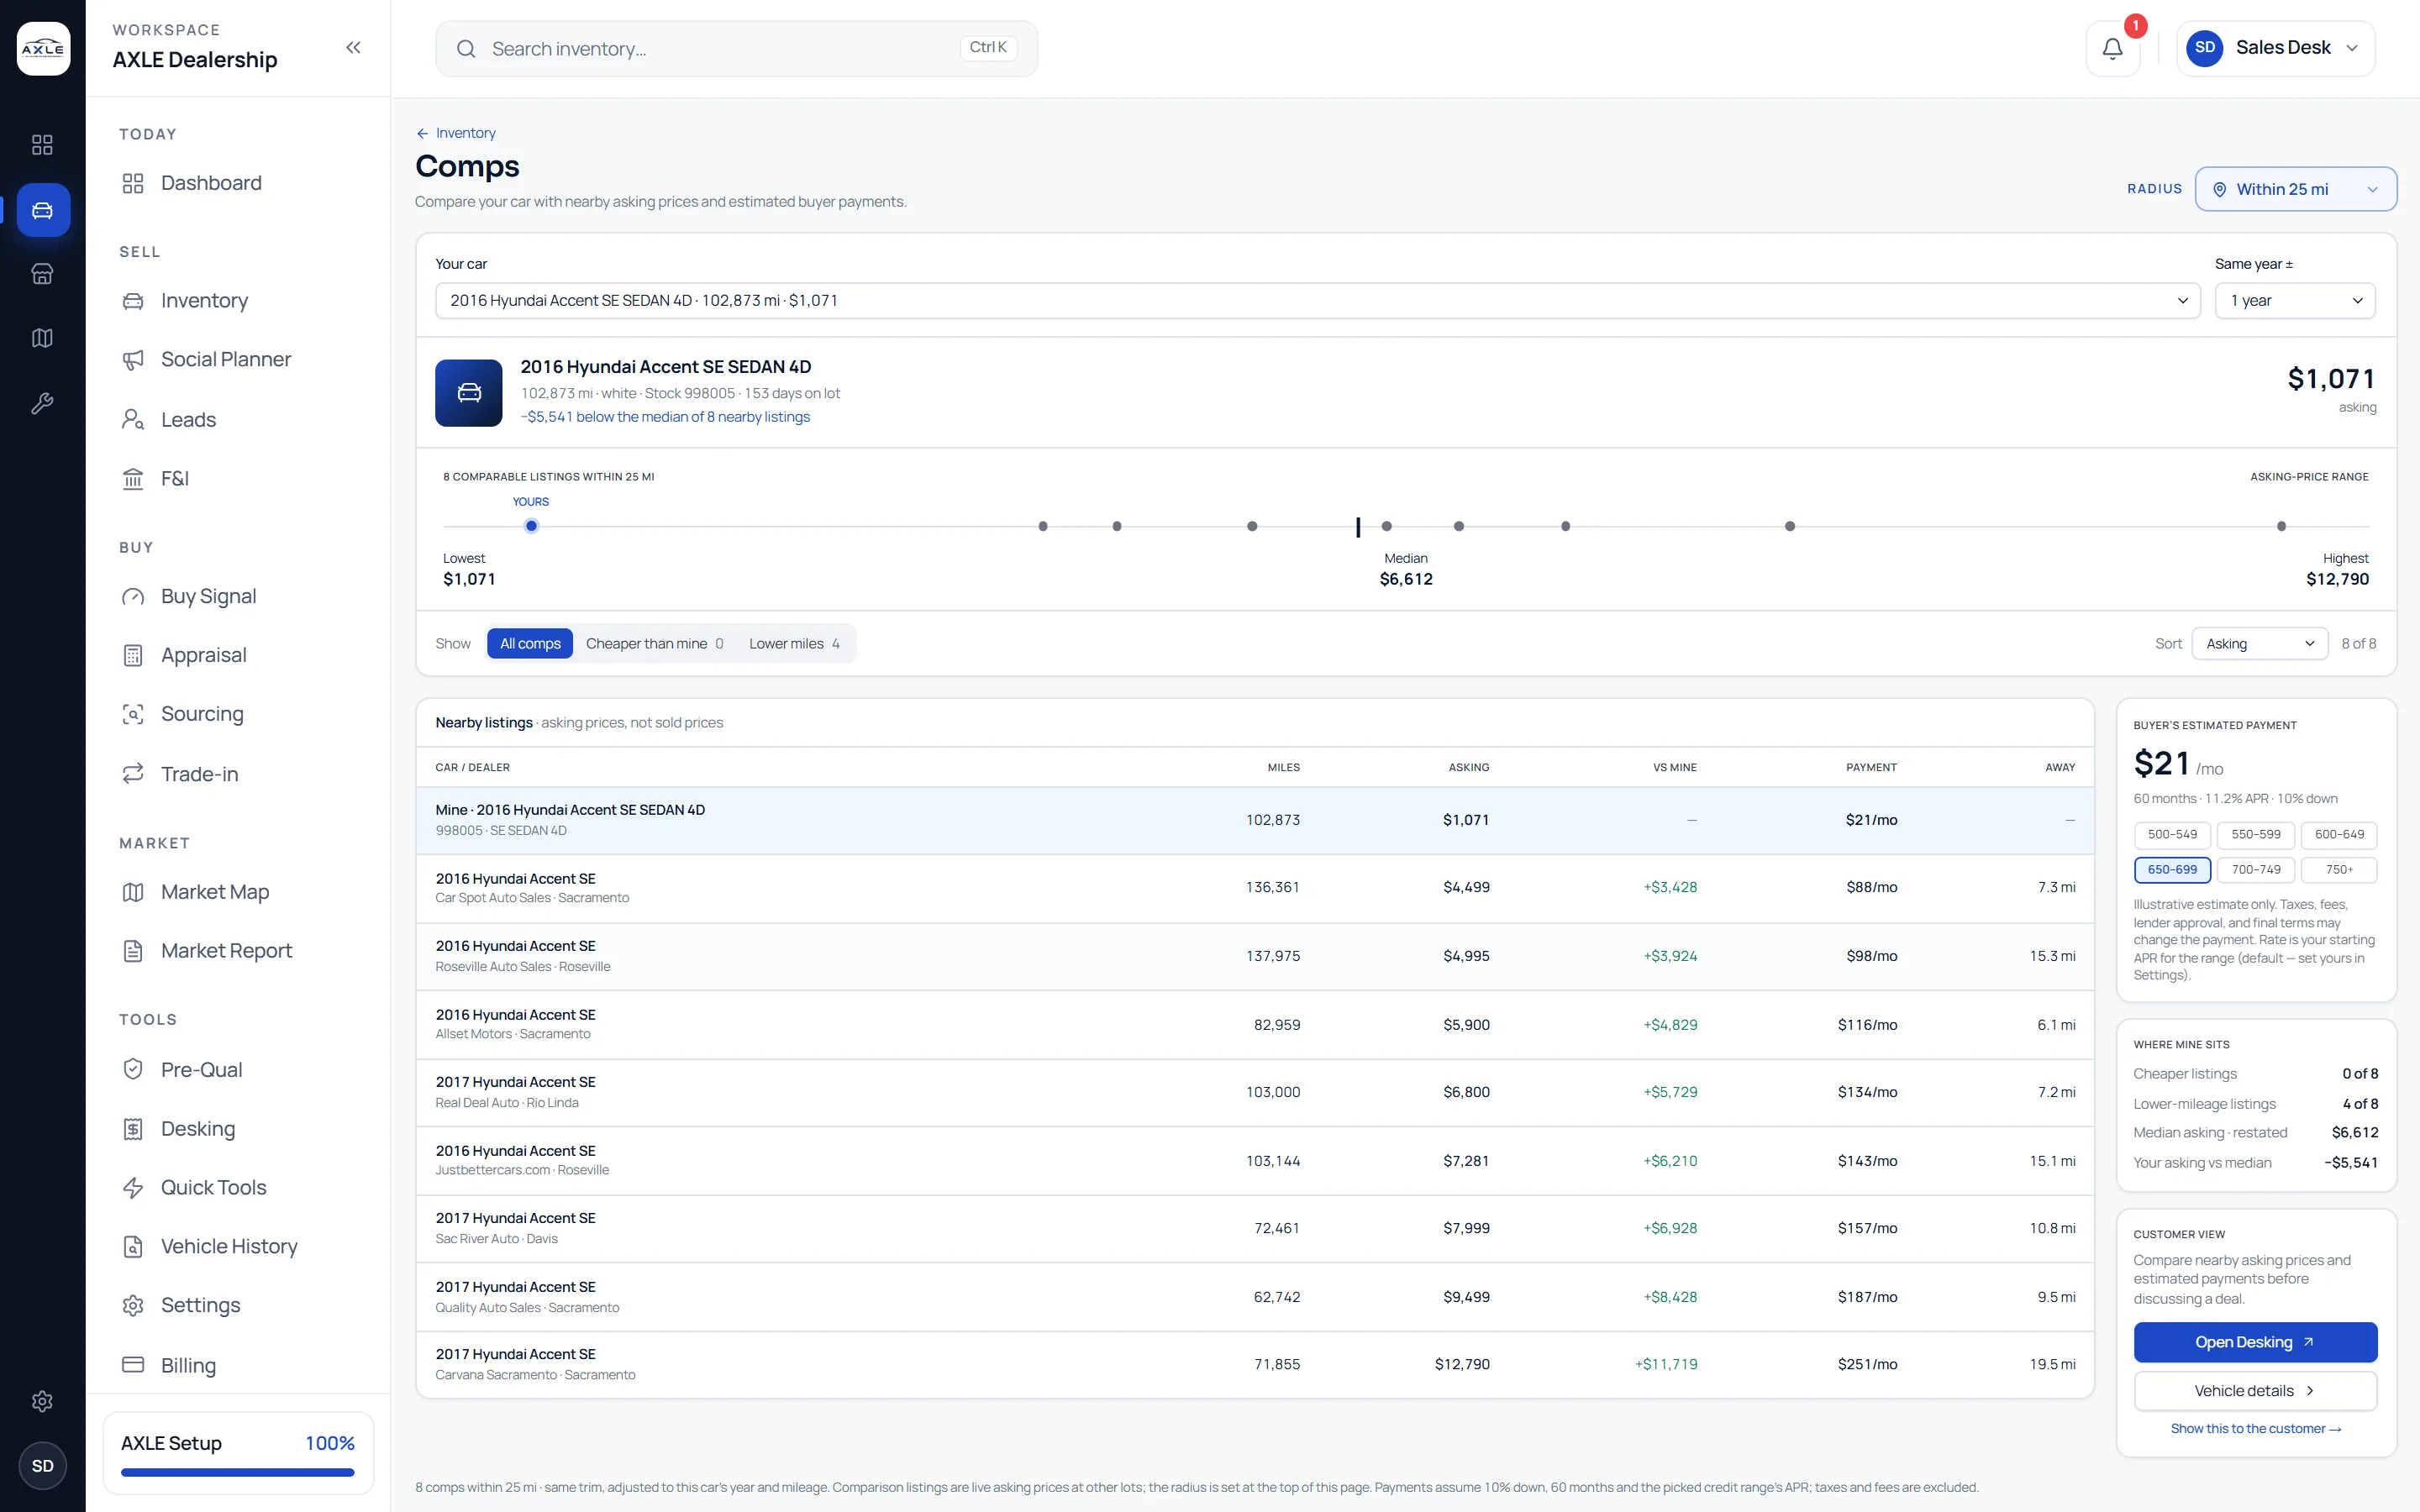The width and height of the screenshot is (2420, 1512).
Task: Select the 700–749 credit range
Action: (2256, 870)
